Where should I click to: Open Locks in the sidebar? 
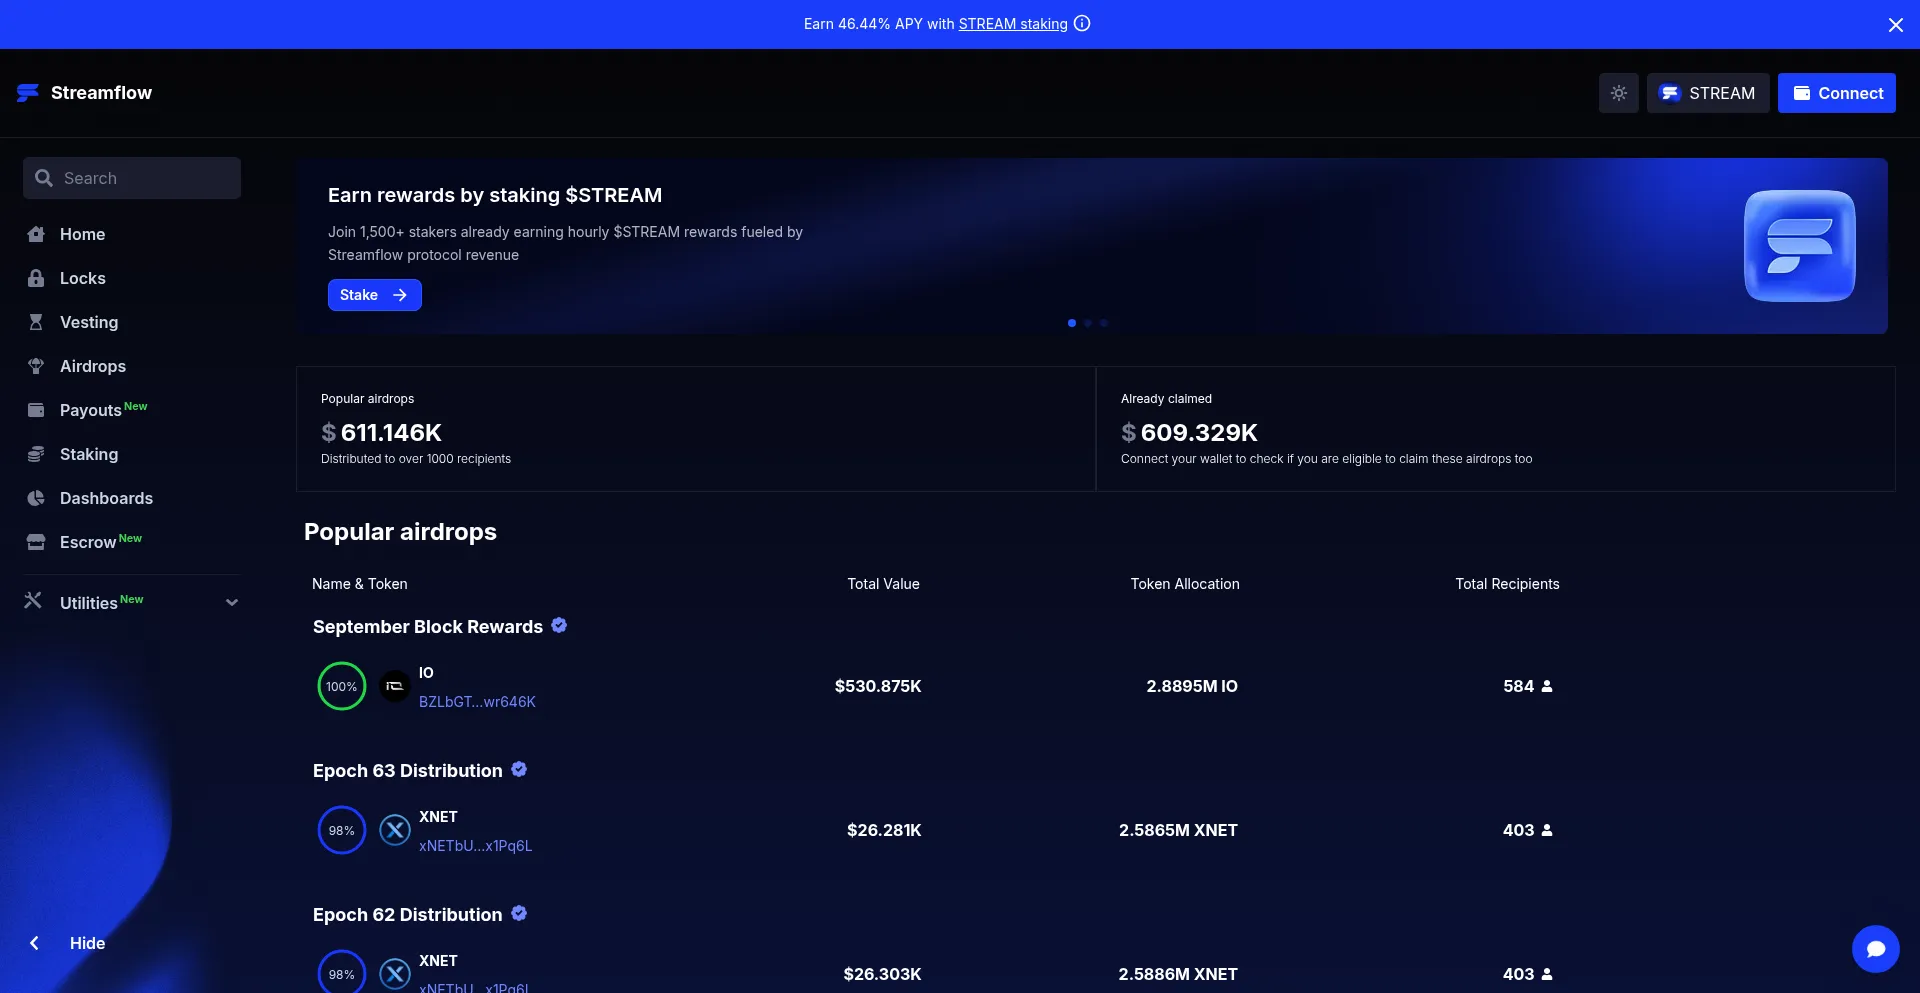point(82,278)
